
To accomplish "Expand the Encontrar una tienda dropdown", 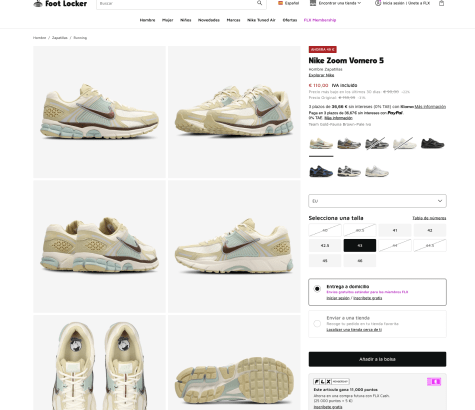I will 339,3.
